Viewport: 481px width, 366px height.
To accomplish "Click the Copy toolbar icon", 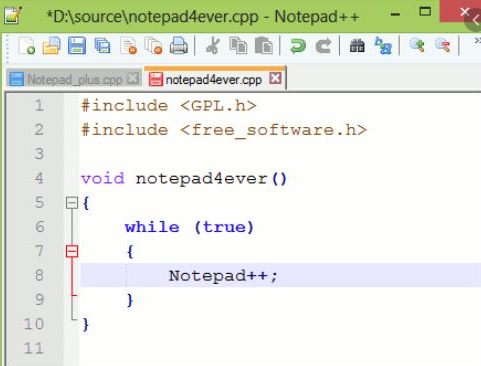I will (238, 46).
